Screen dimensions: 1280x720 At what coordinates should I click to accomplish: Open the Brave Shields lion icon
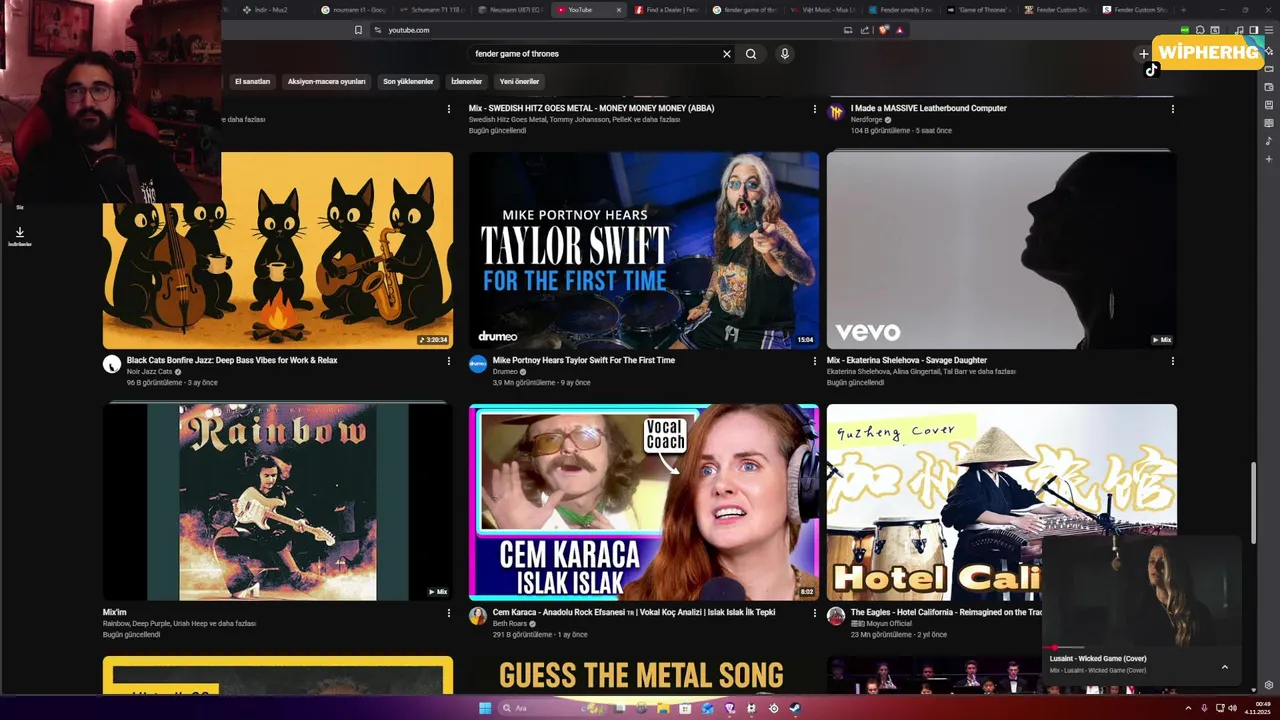tap(883, 30)
